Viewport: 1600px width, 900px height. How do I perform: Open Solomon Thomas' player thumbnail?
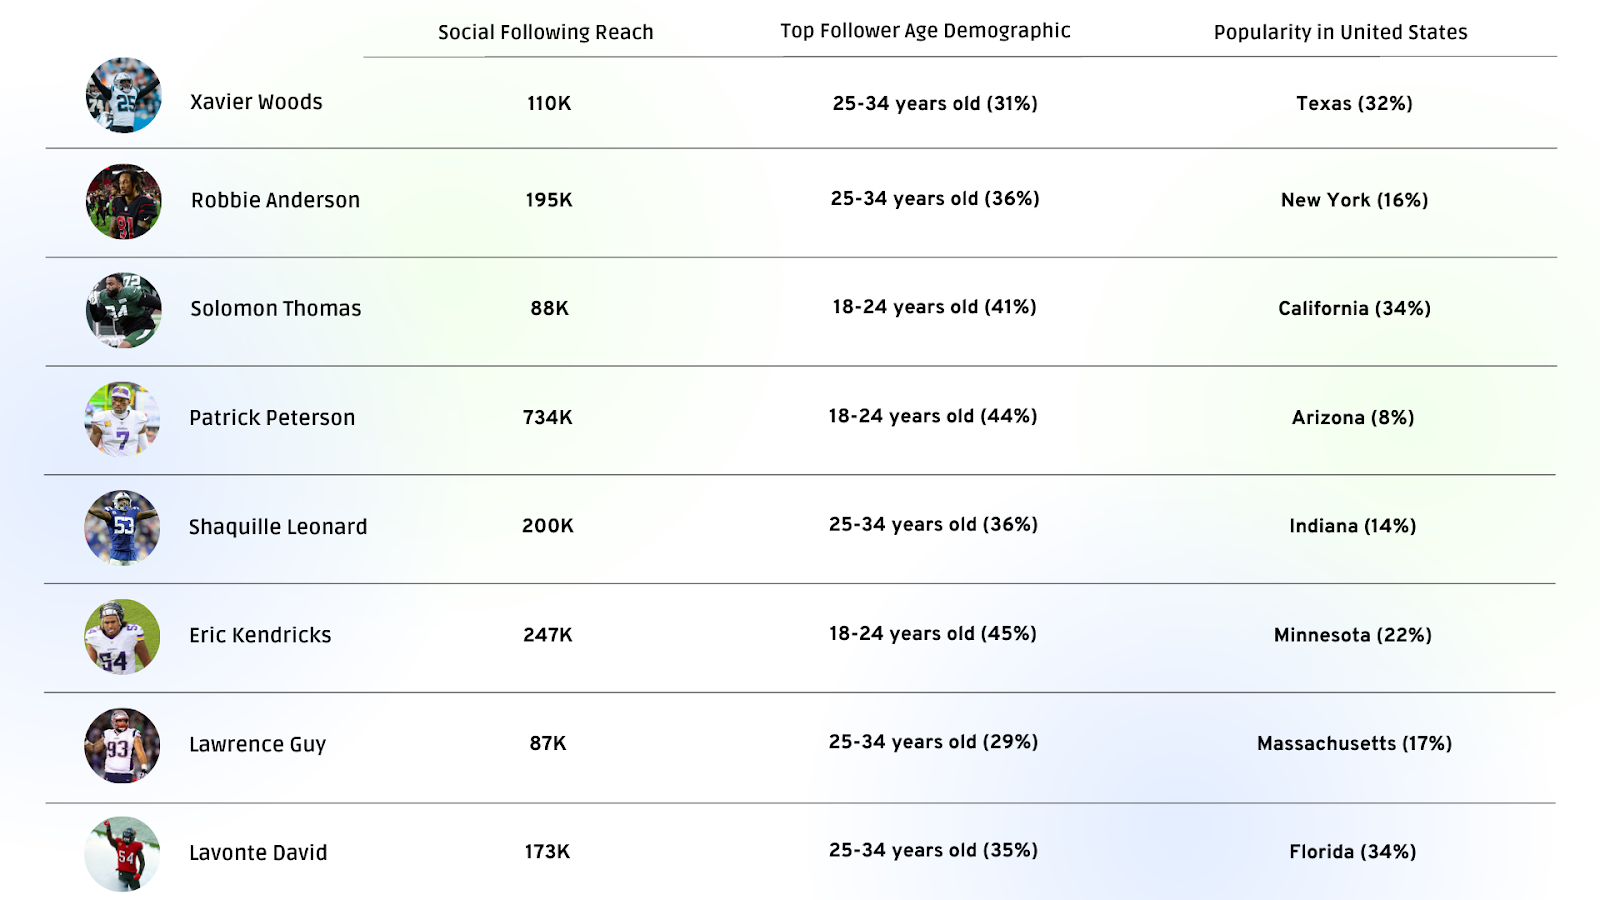pyautogui.click(x=123, y=310)
